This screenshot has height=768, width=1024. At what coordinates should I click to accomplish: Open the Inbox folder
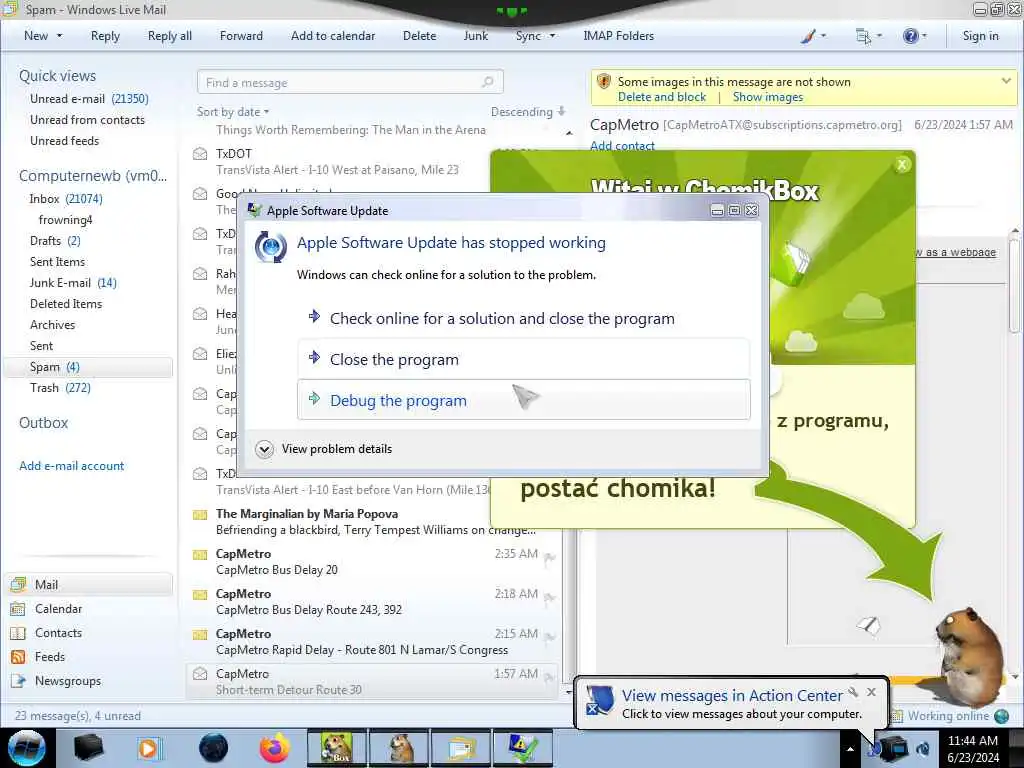pos(65,199)
